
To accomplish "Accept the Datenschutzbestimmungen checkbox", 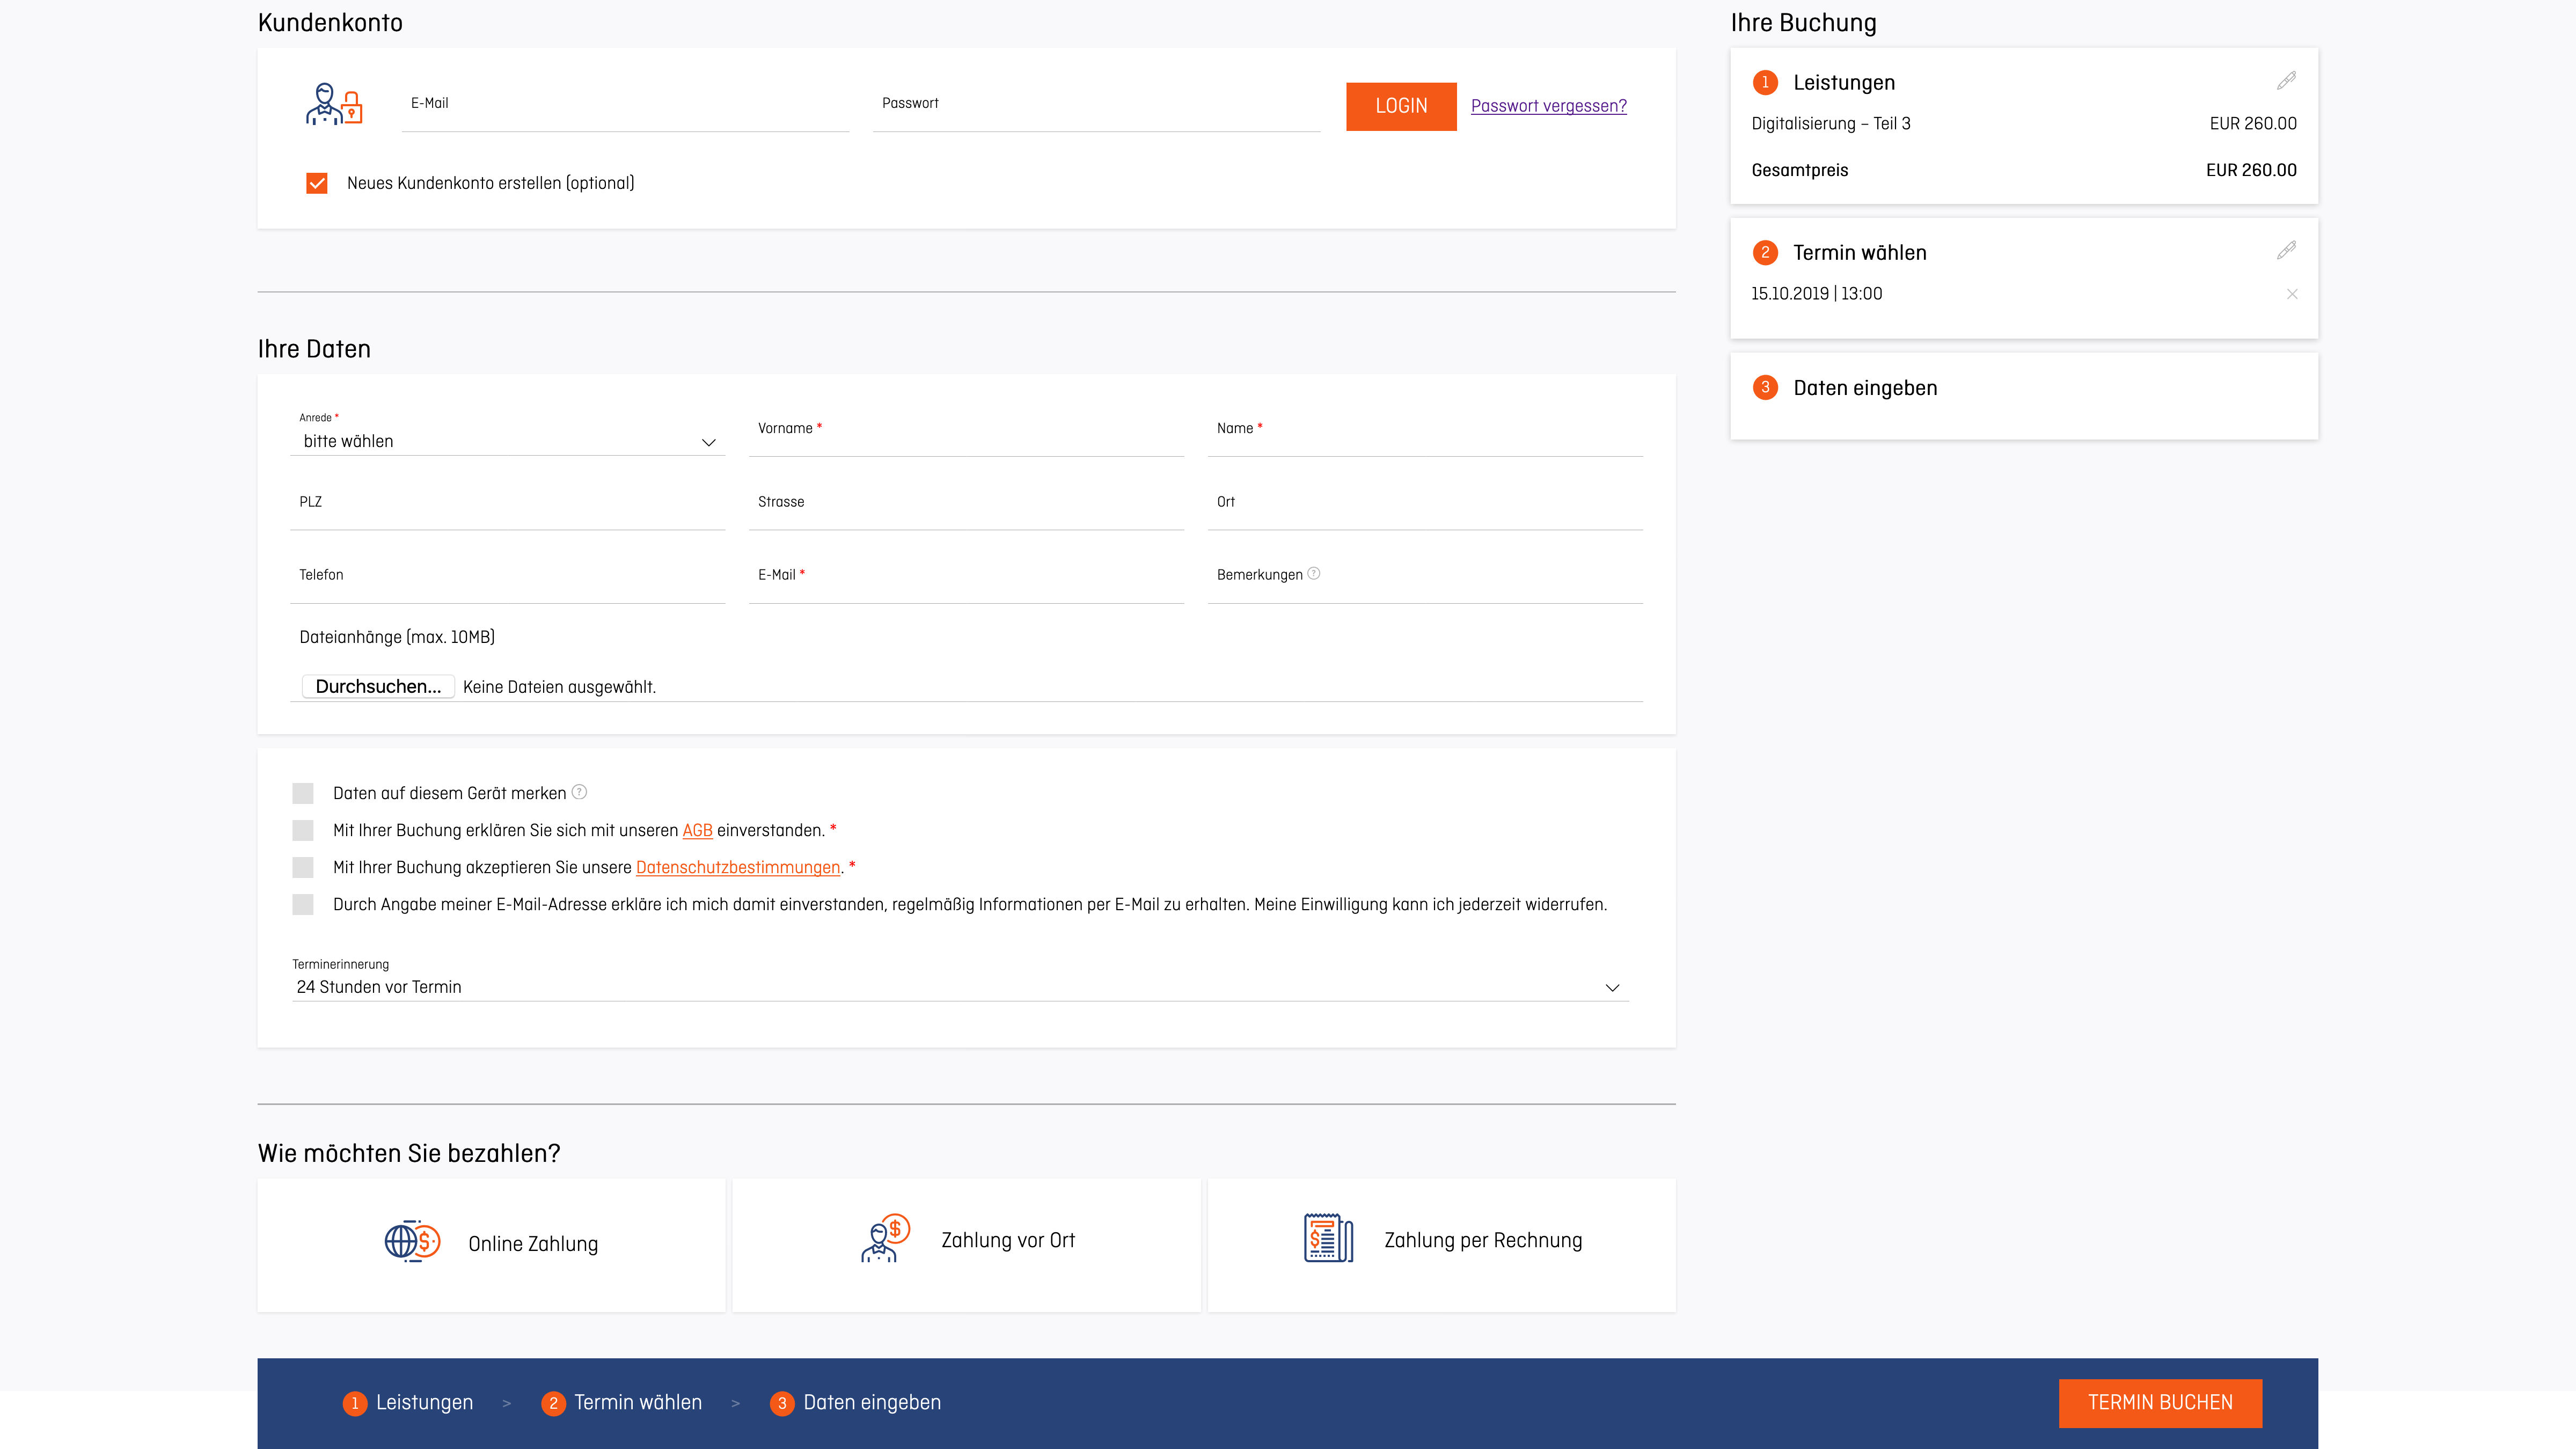I will [x=303, y=867].
